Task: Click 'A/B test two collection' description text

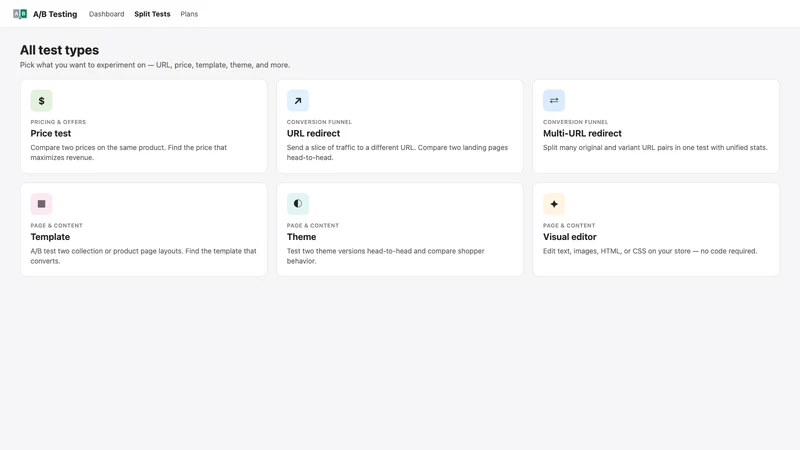Action: [x=143, y=256]
